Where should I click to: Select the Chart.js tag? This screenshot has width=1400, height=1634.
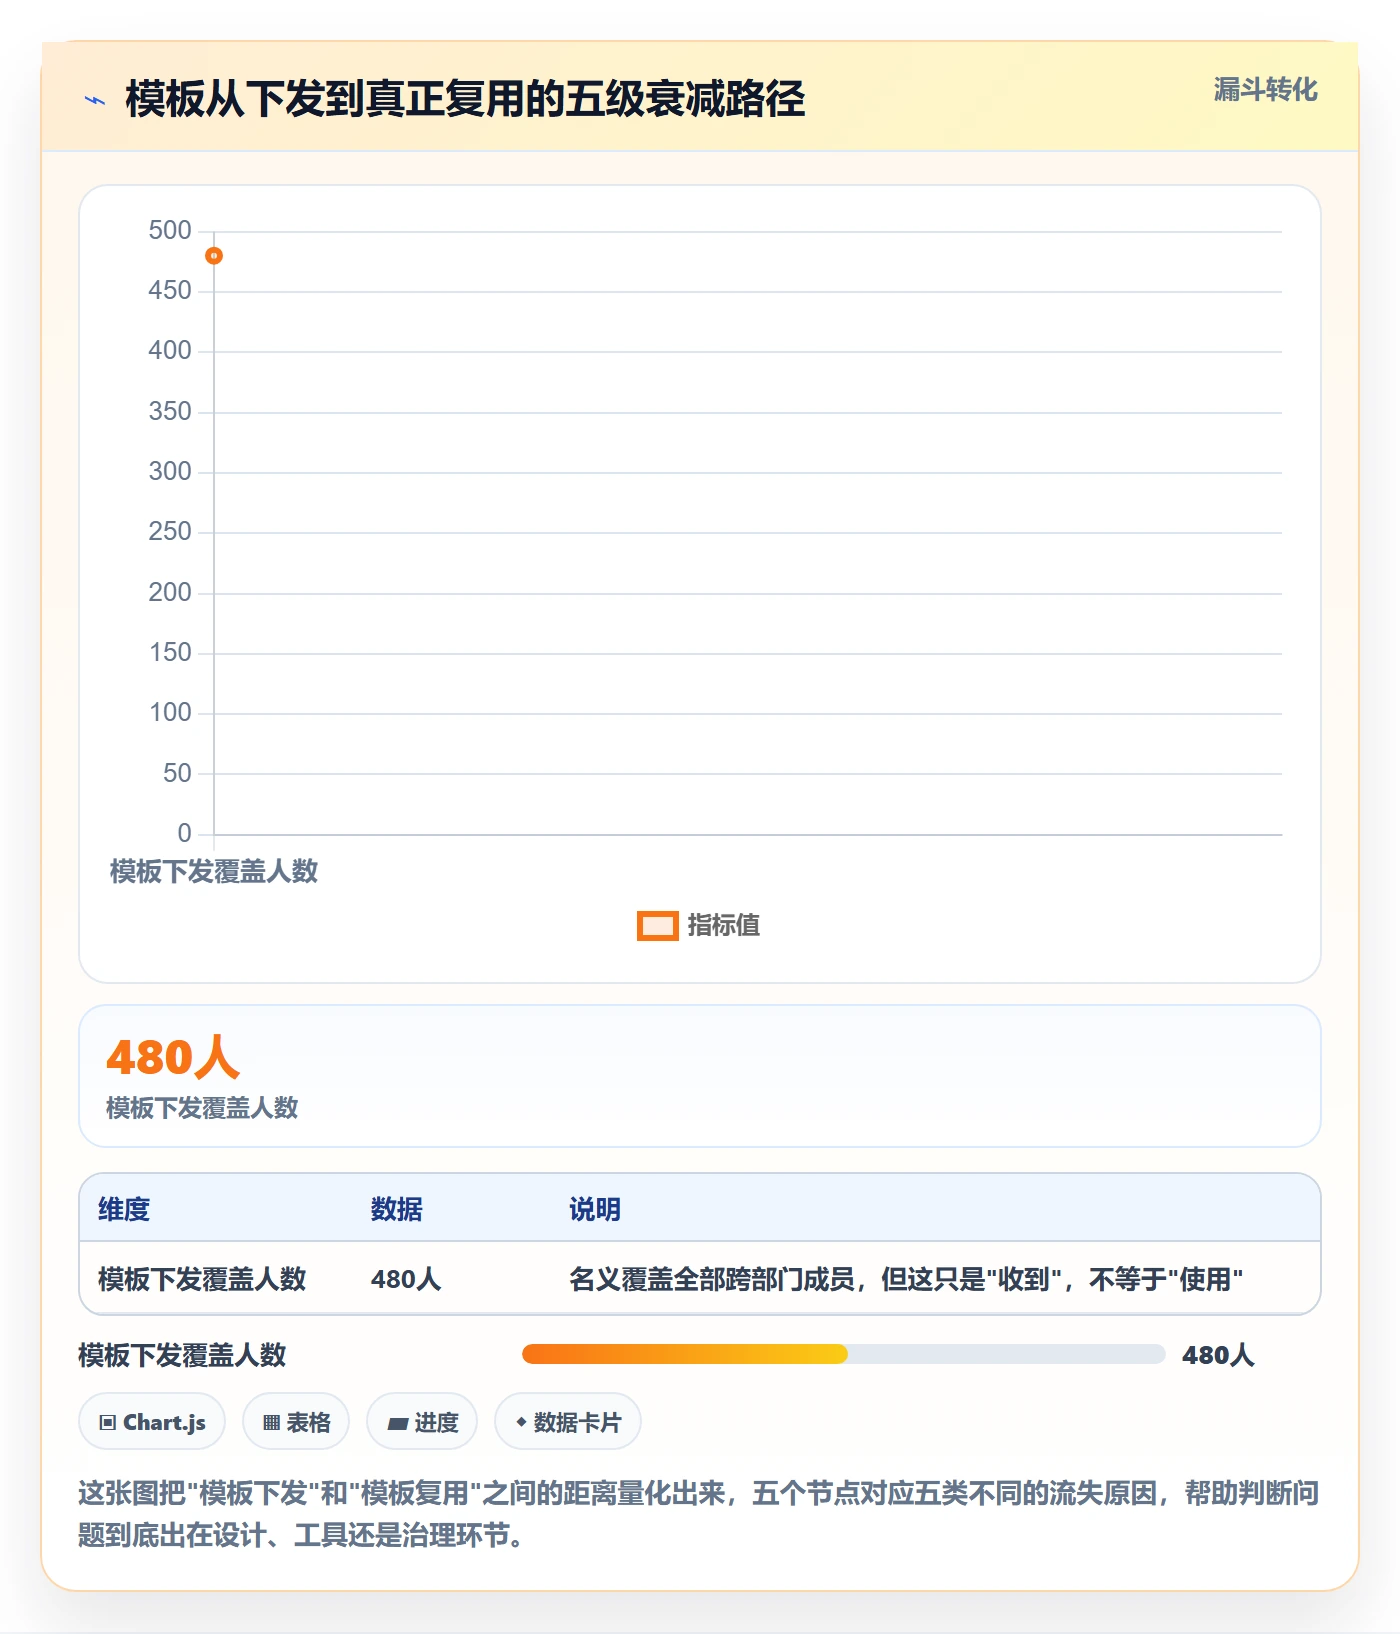(152, 1421)
